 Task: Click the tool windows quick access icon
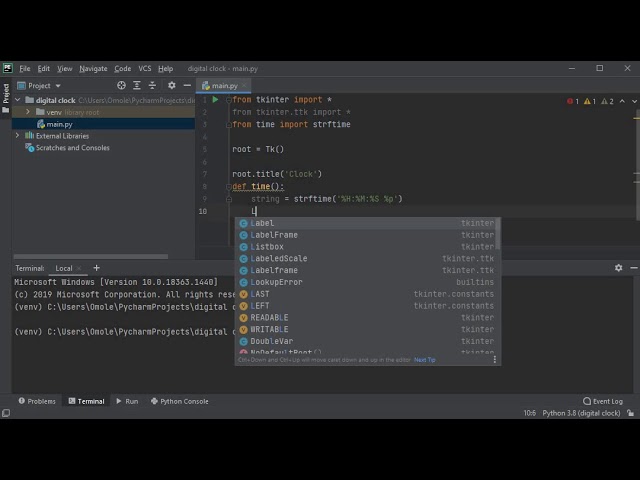tap(6, 413)
